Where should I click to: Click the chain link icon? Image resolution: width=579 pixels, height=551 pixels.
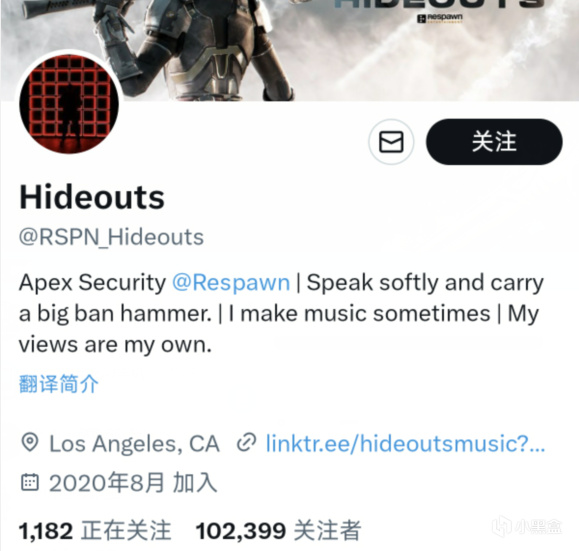(246, 443)
